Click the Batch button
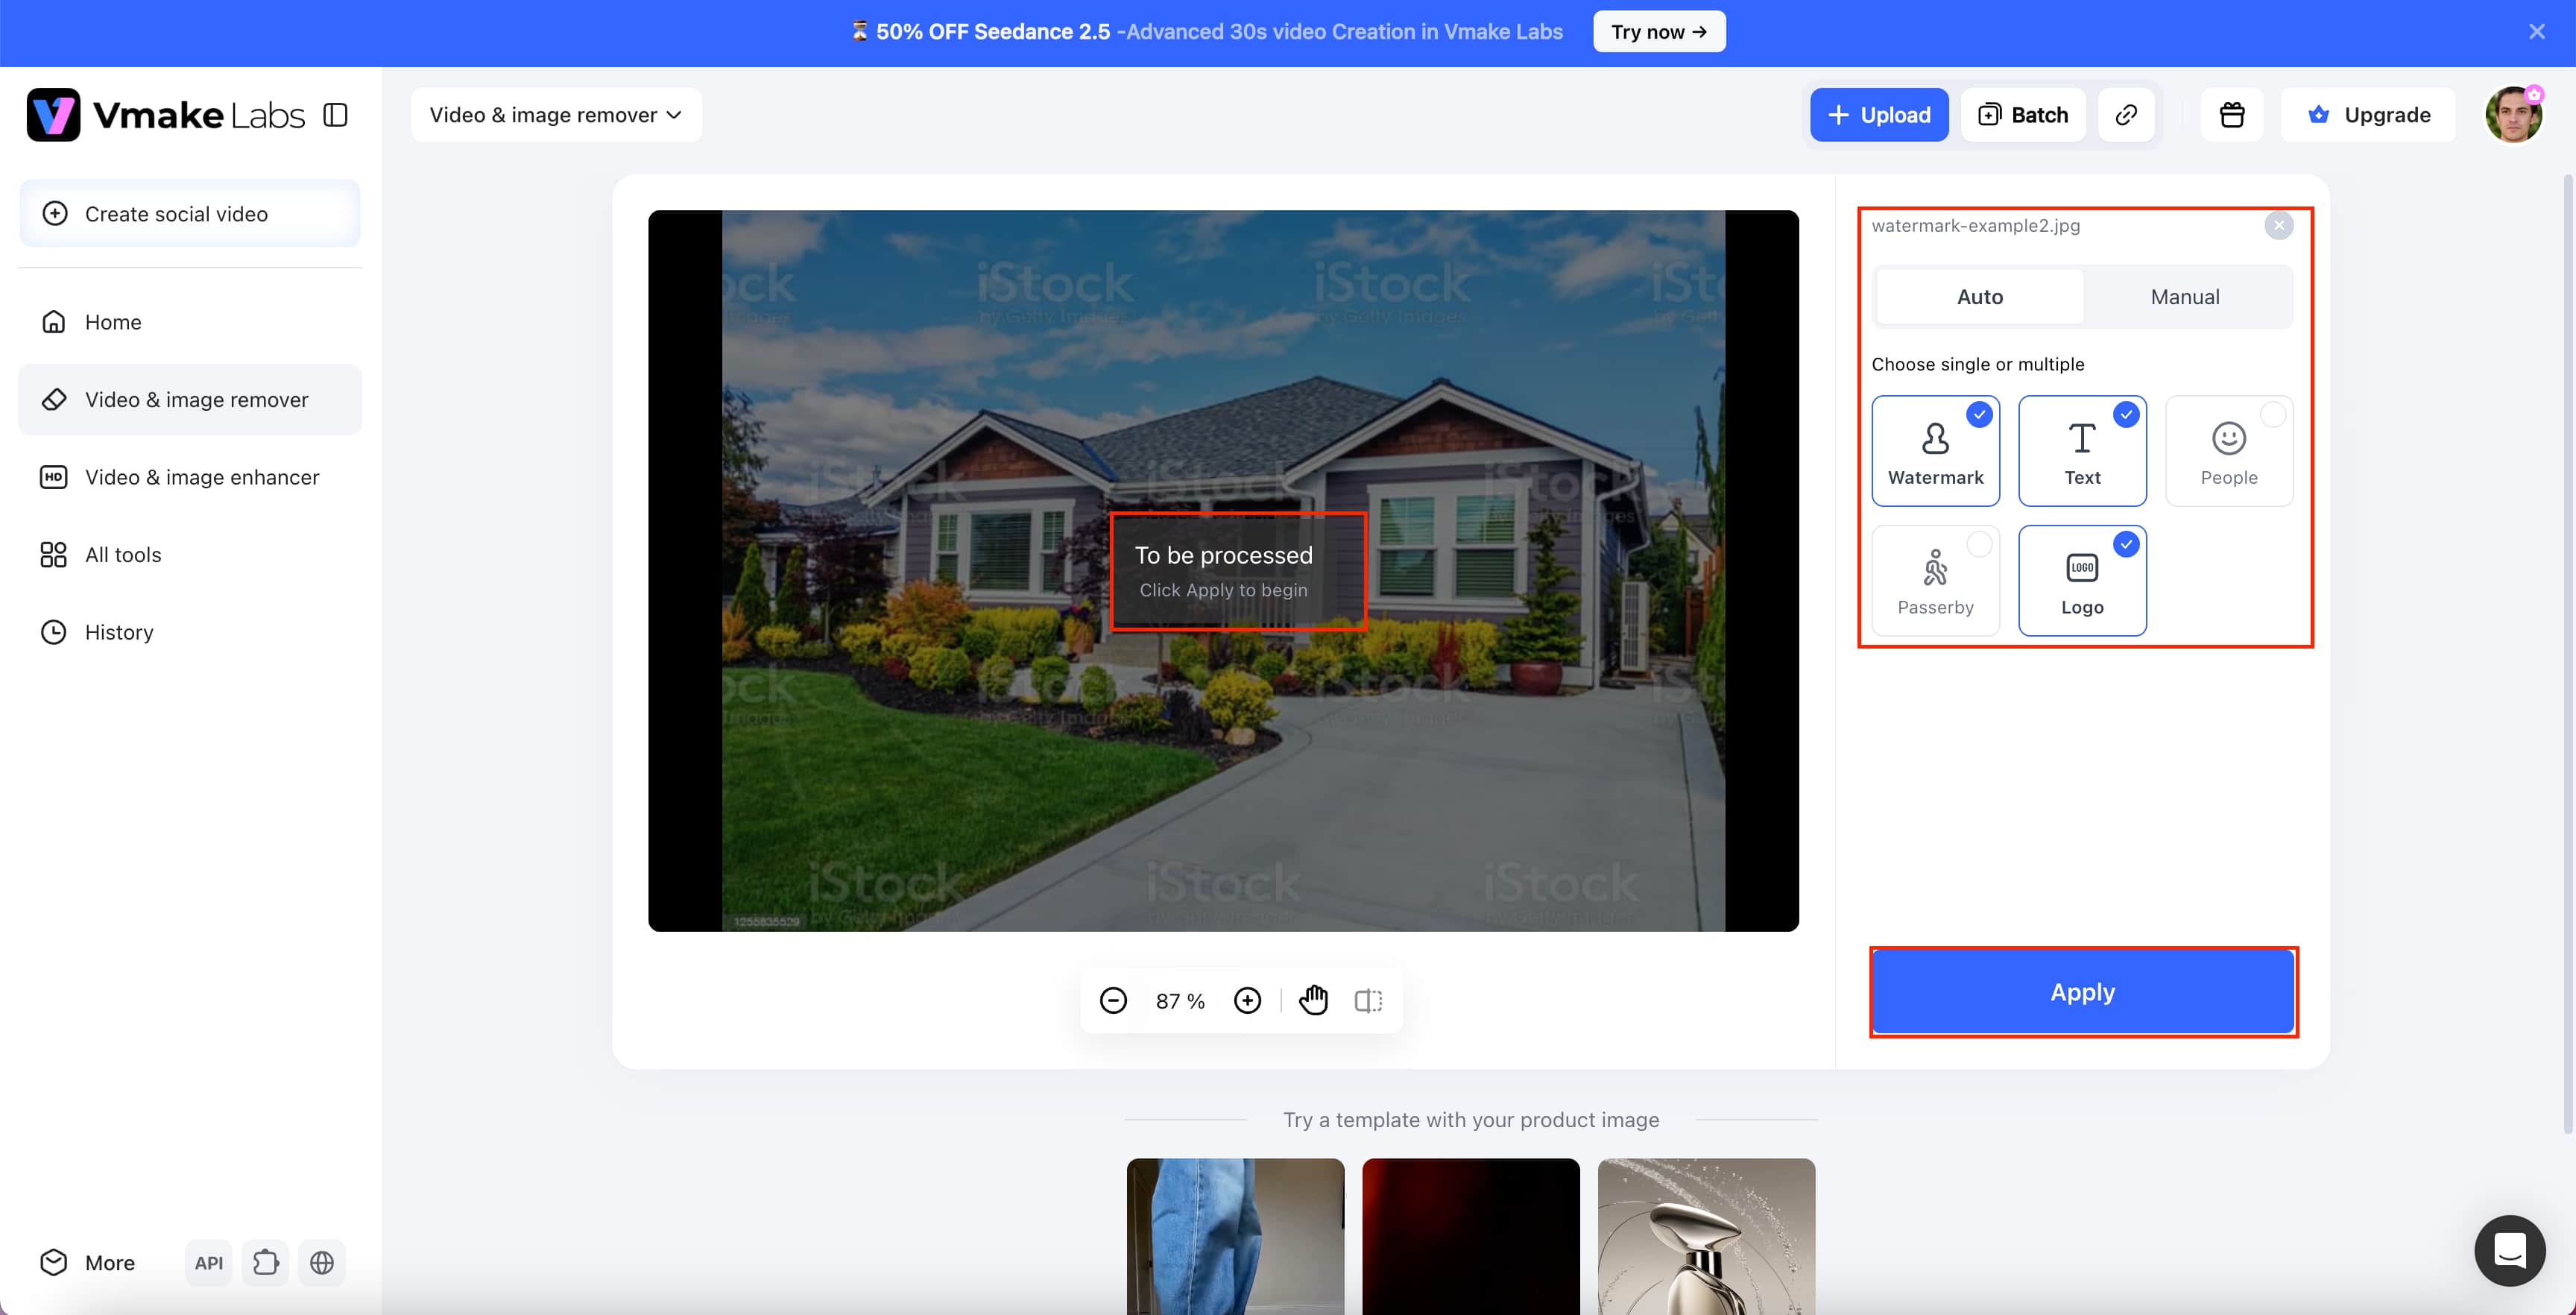 (2023, 115)
